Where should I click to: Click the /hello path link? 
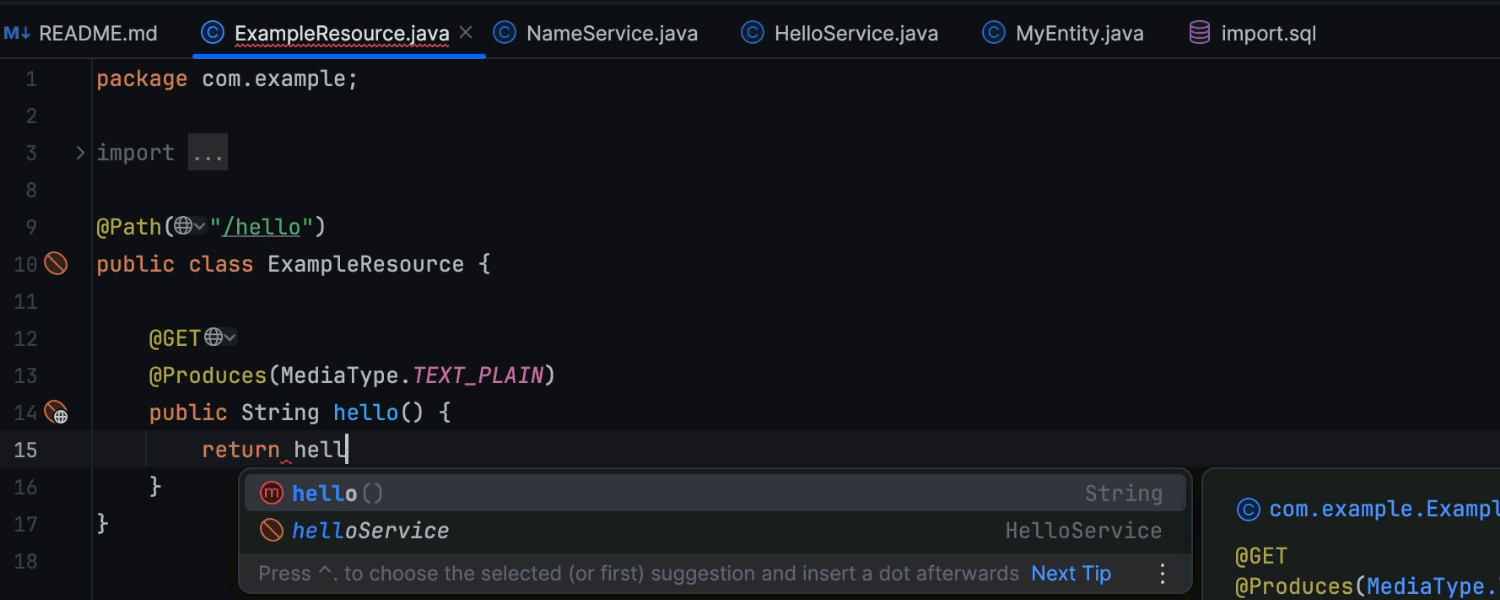pyautogui.click(x=261, y=227)
